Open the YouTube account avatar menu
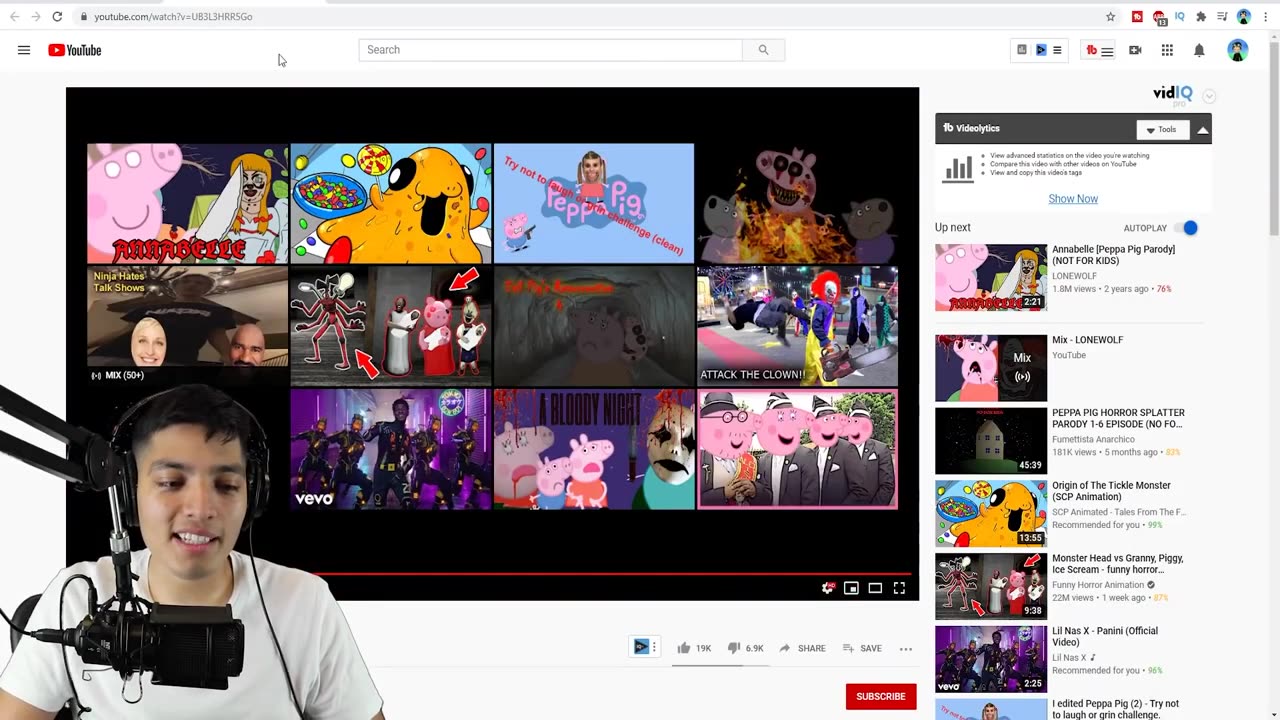Viewport: 1280px width, 720px height. [x=1238, y=50]
